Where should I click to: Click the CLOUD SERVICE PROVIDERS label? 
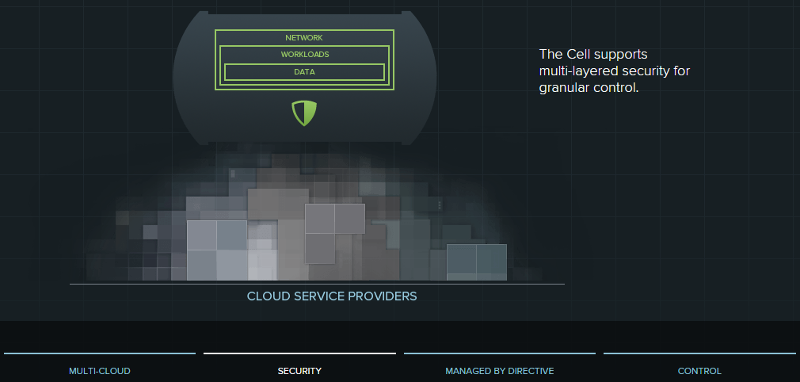(332, 296)
